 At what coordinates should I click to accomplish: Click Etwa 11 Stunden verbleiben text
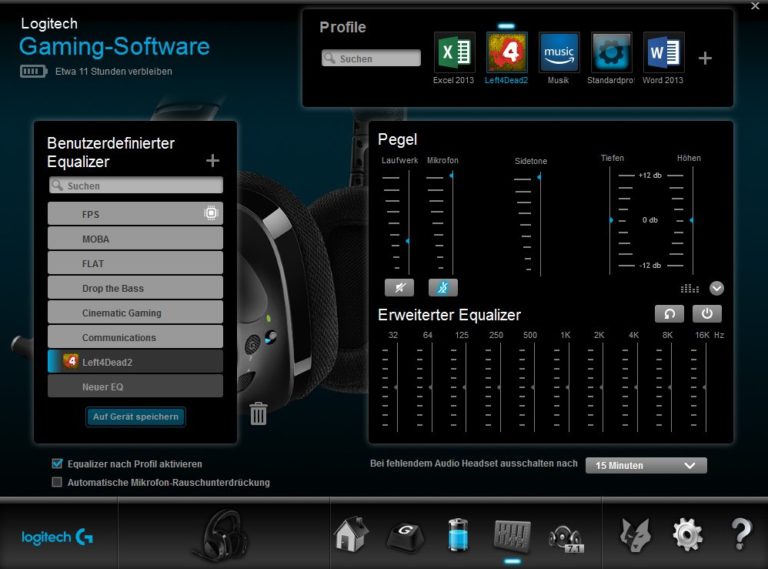[114, 71]
